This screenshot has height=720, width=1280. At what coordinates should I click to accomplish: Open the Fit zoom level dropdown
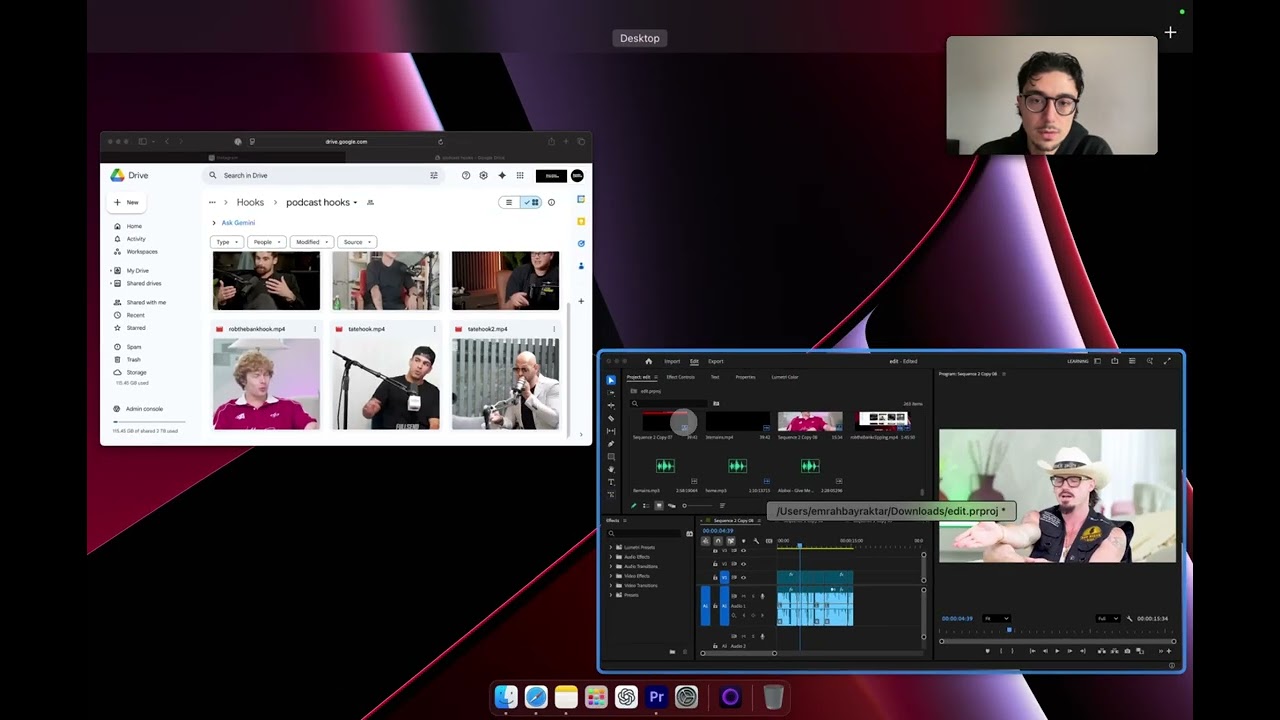[x=997, y=619]
